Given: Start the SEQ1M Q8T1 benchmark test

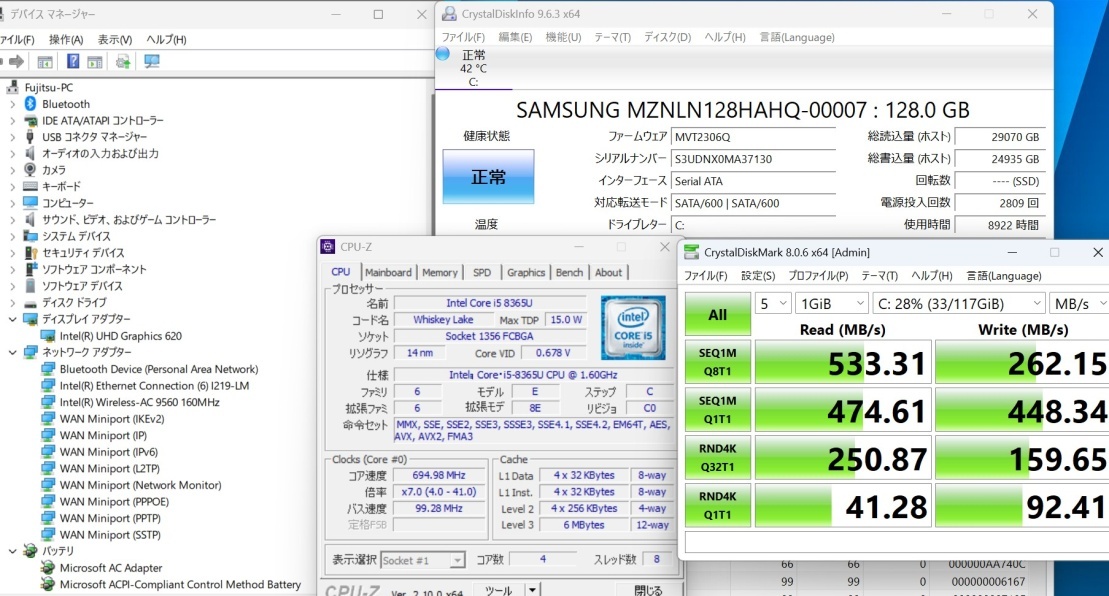Looking at the screenshot, I should pos(717,363).
